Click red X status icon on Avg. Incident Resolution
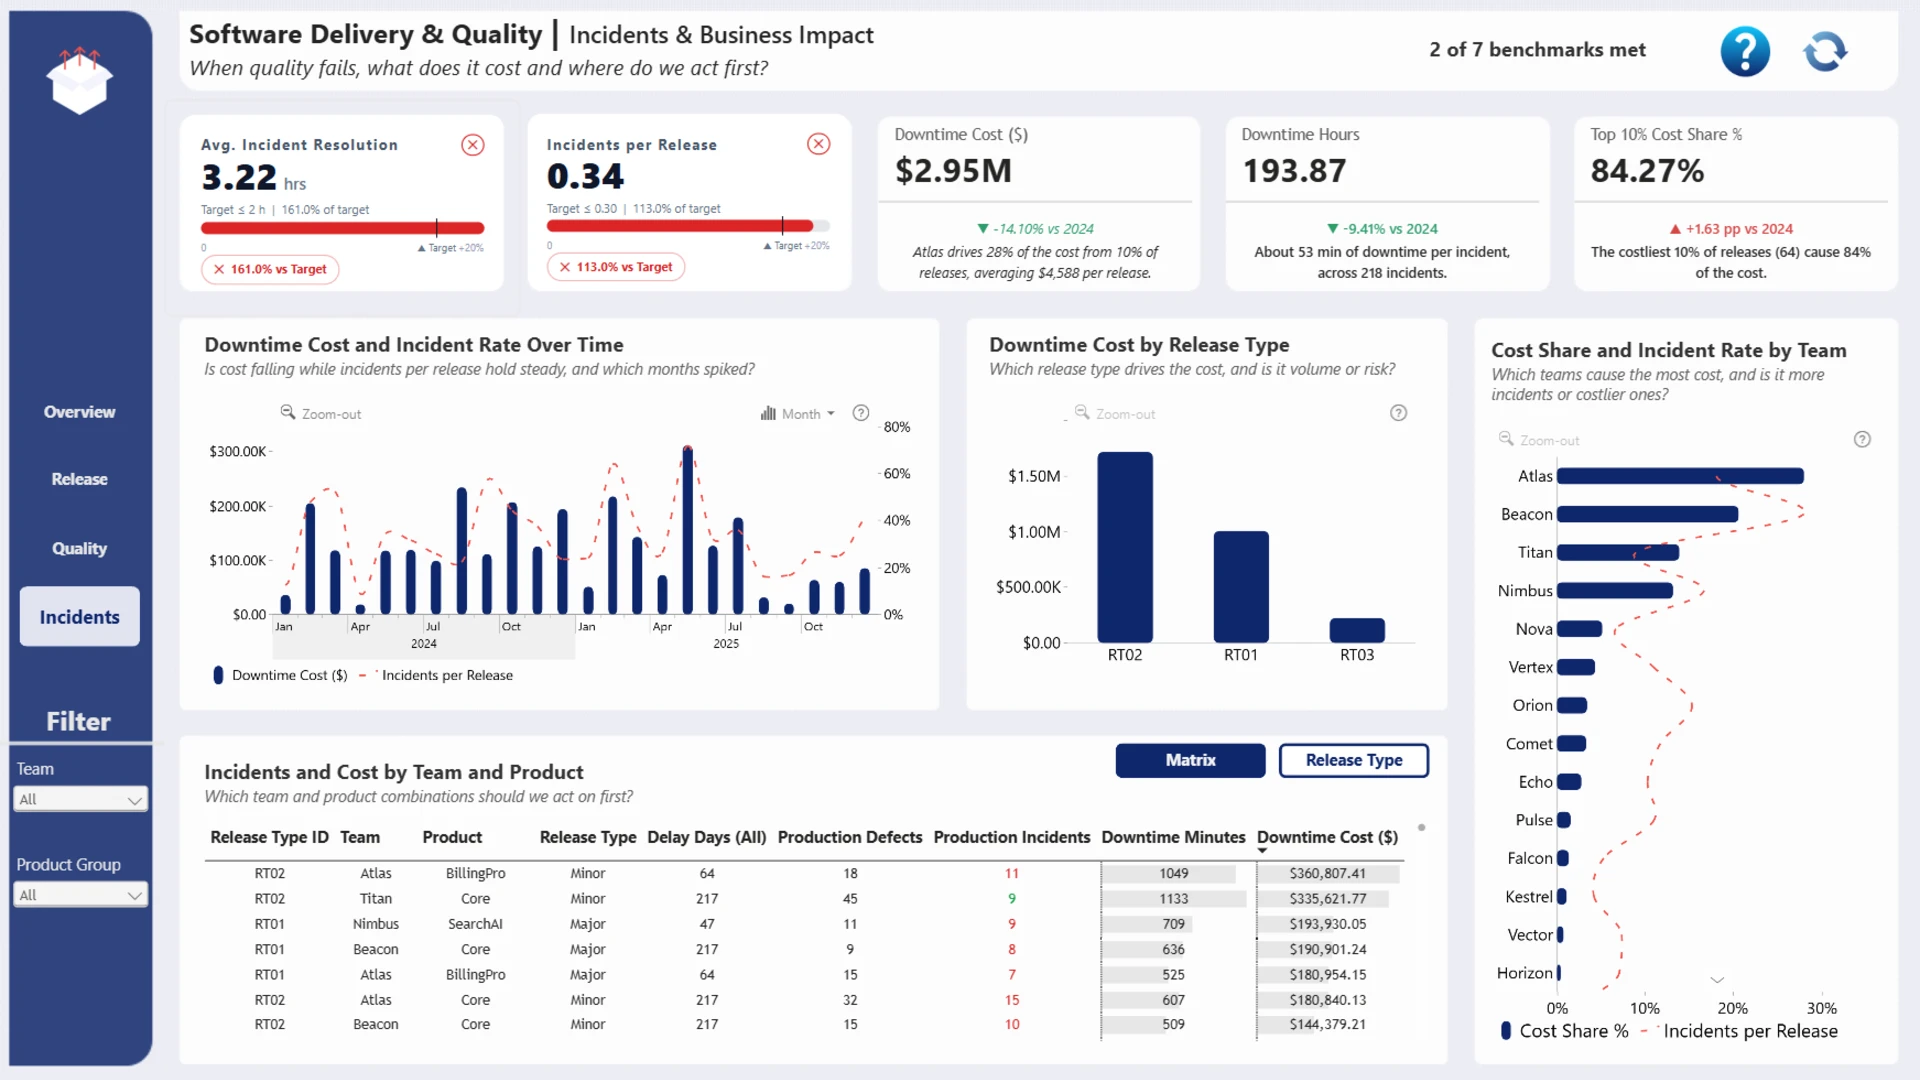Screen dimensions: 1920x1080 pos(473,145)
